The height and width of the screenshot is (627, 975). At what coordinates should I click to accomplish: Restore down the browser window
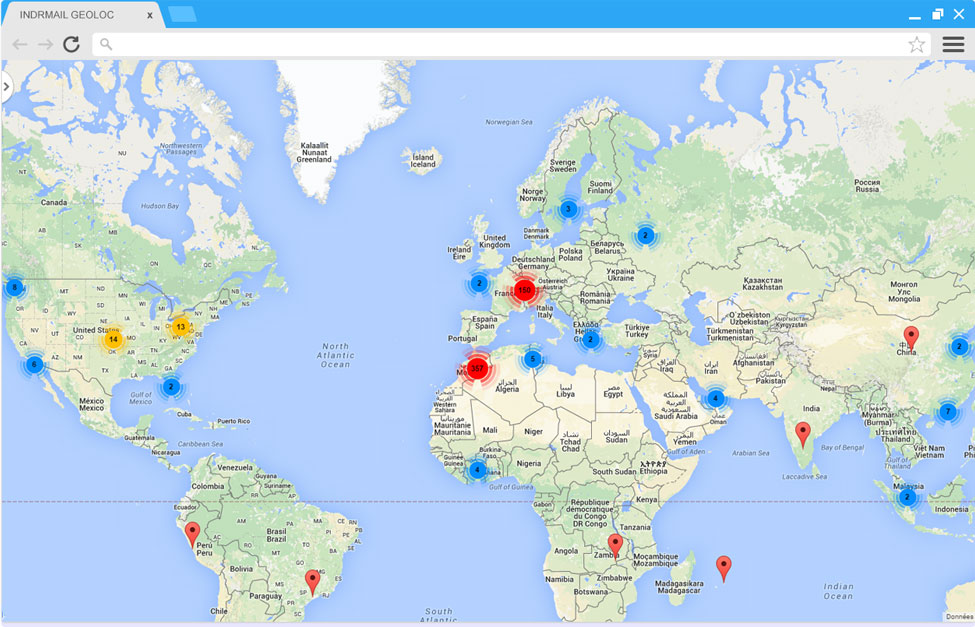pyautogui.click(x=938, y=14)
